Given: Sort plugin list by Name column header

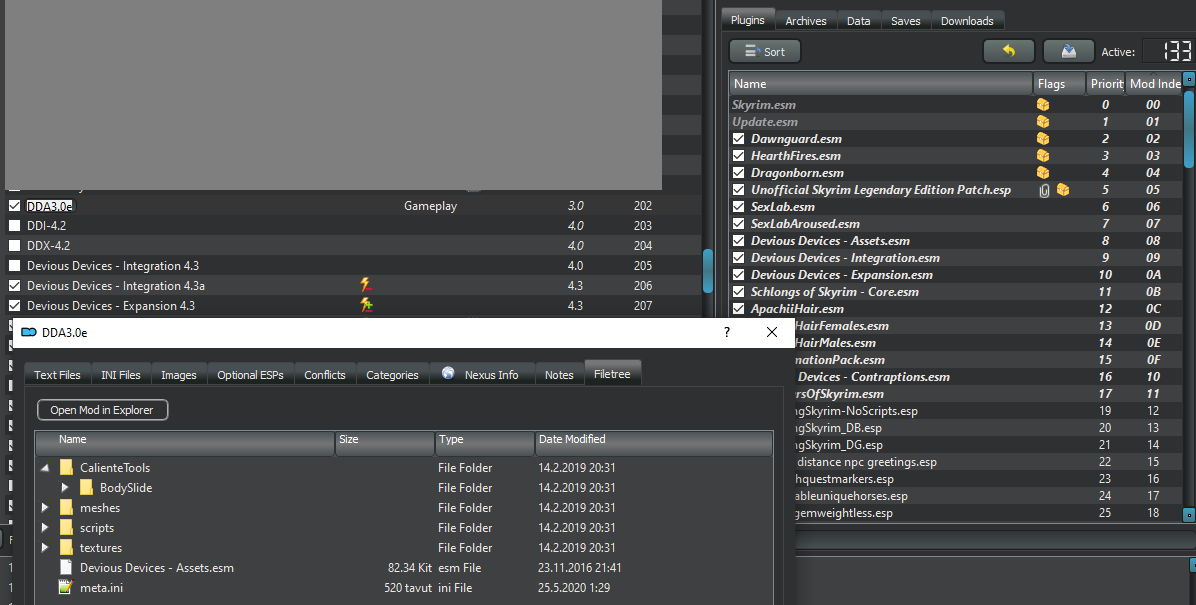Looking at the screenshot, I should point(881,84).
